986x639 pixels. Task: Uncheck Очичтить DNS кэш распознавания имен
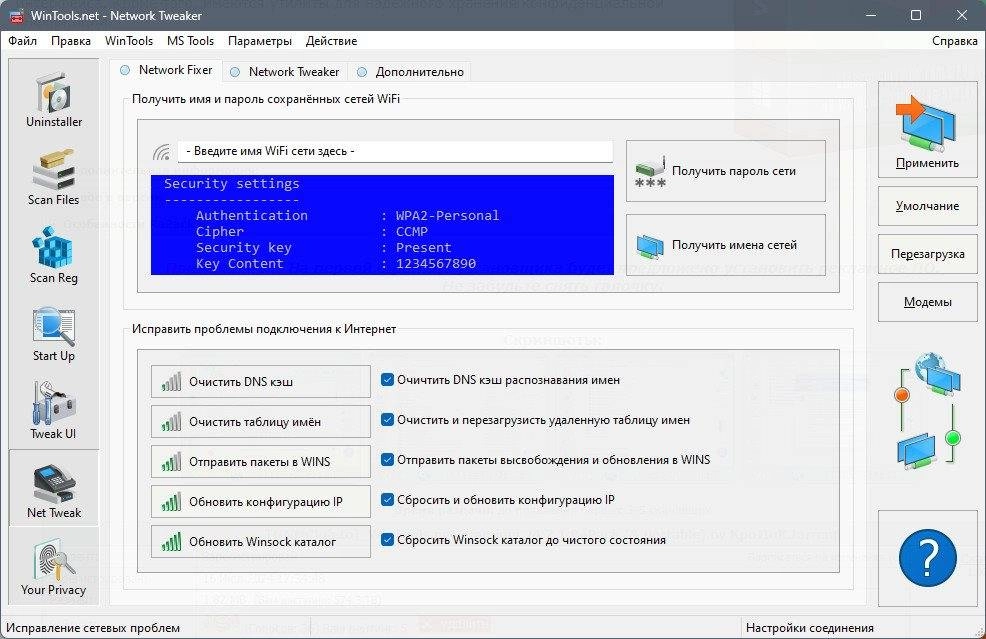387,380
